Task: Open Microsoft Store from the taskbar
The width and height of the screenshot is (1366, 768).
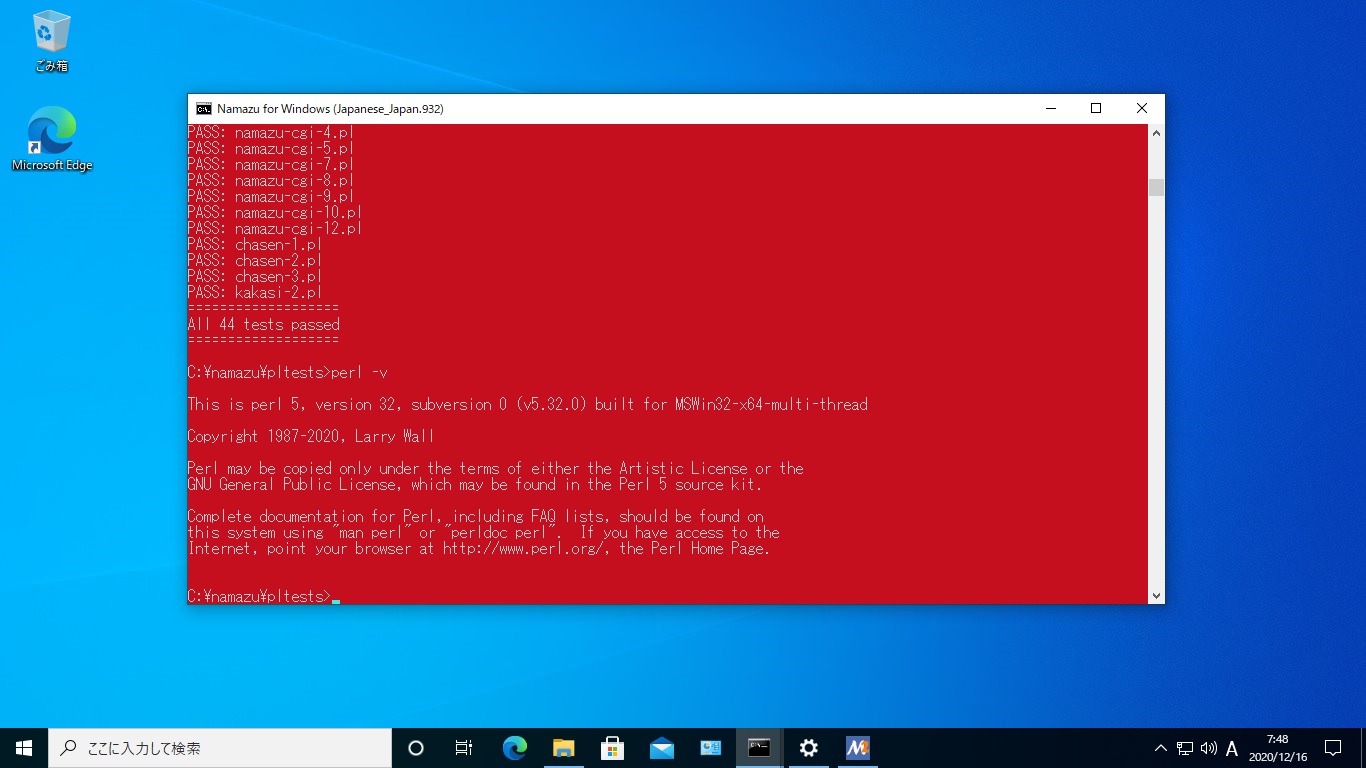Action: pyautogui.click(x=612, y=748)
